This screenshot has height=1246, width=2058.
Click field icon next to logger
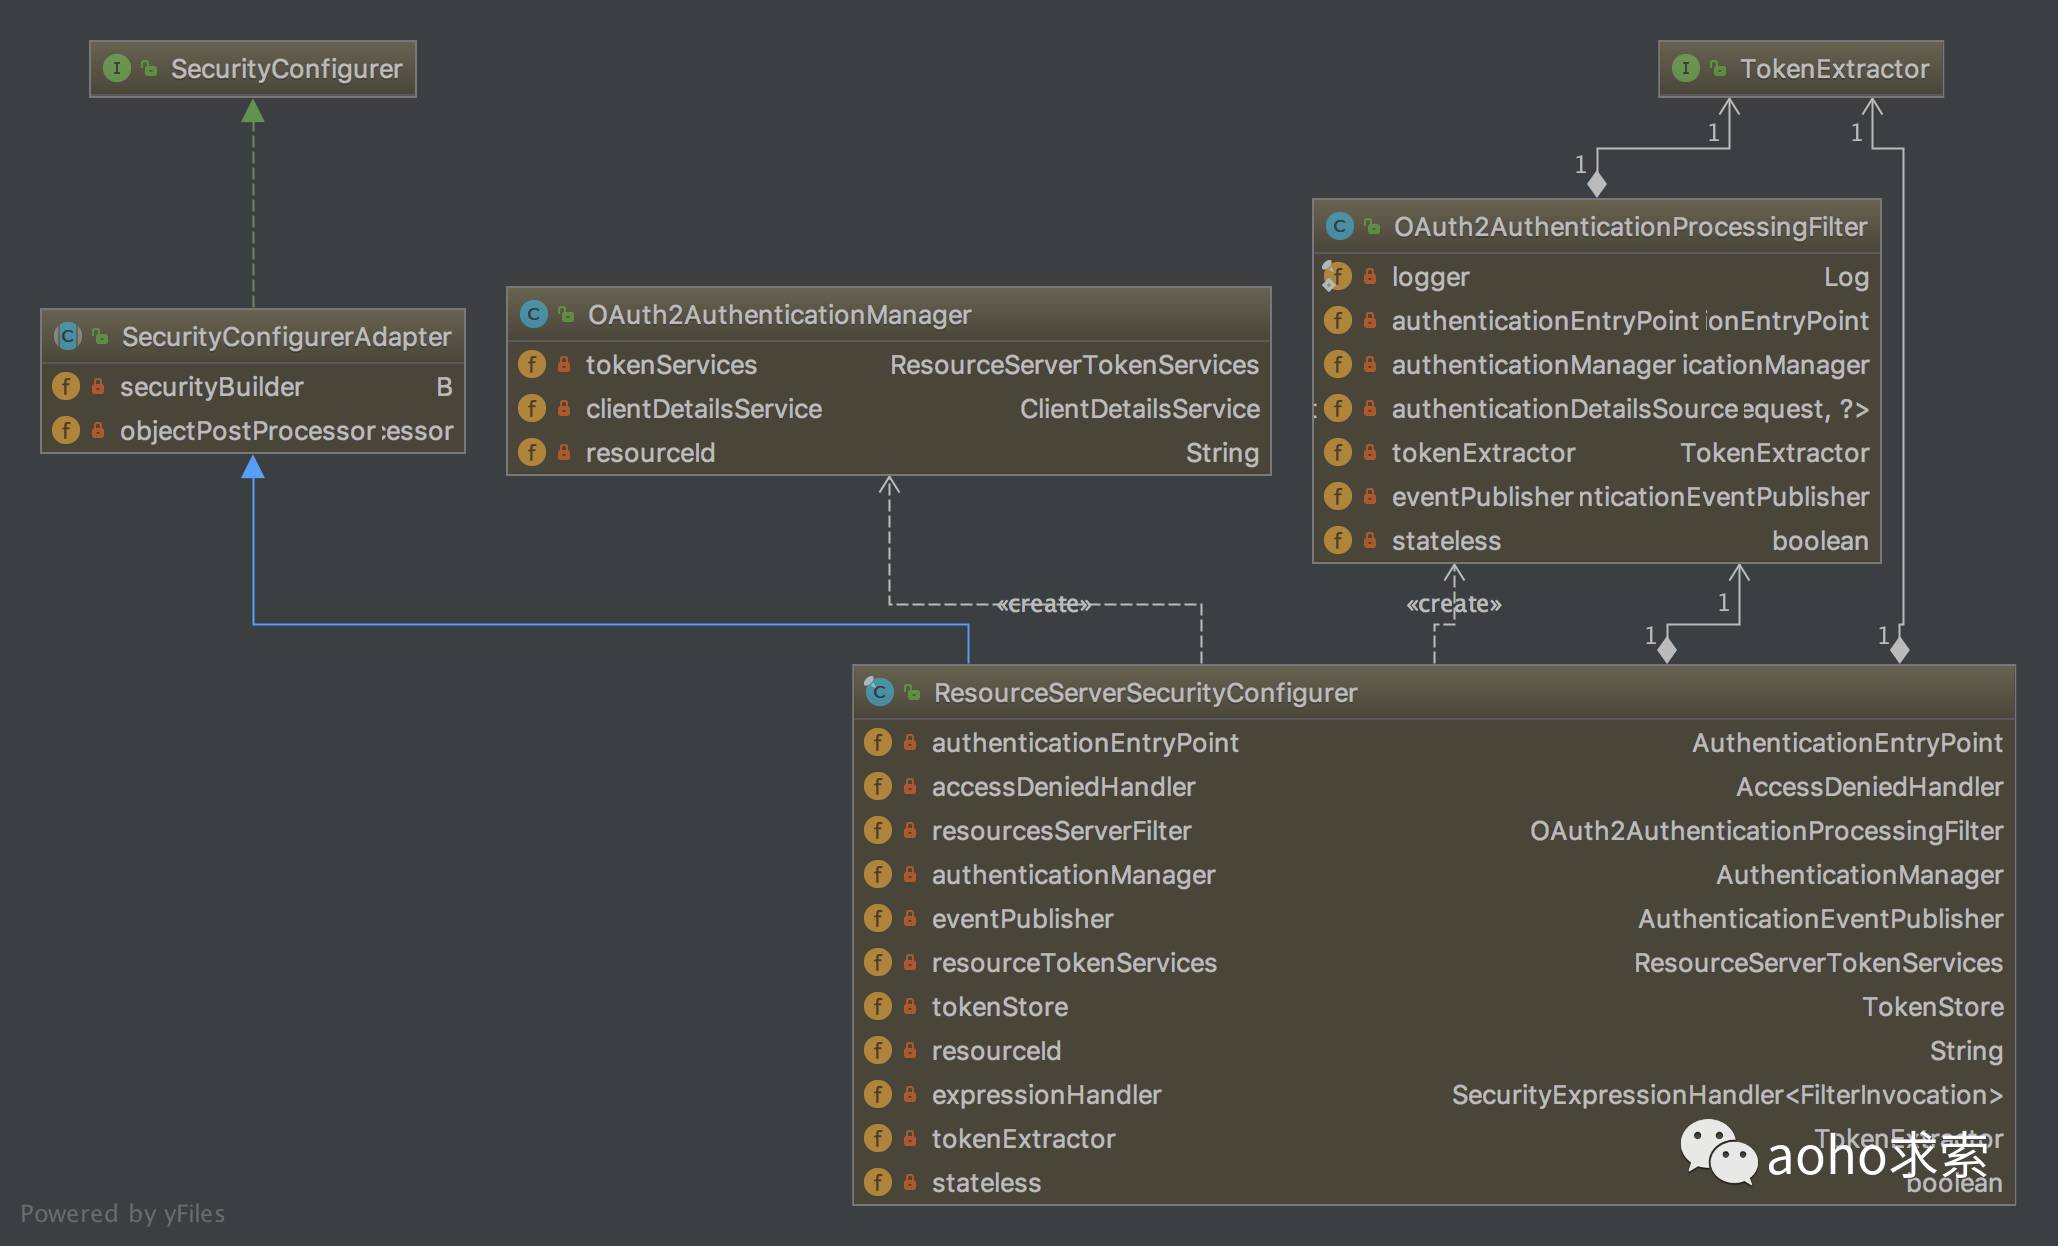point(1337,276)
